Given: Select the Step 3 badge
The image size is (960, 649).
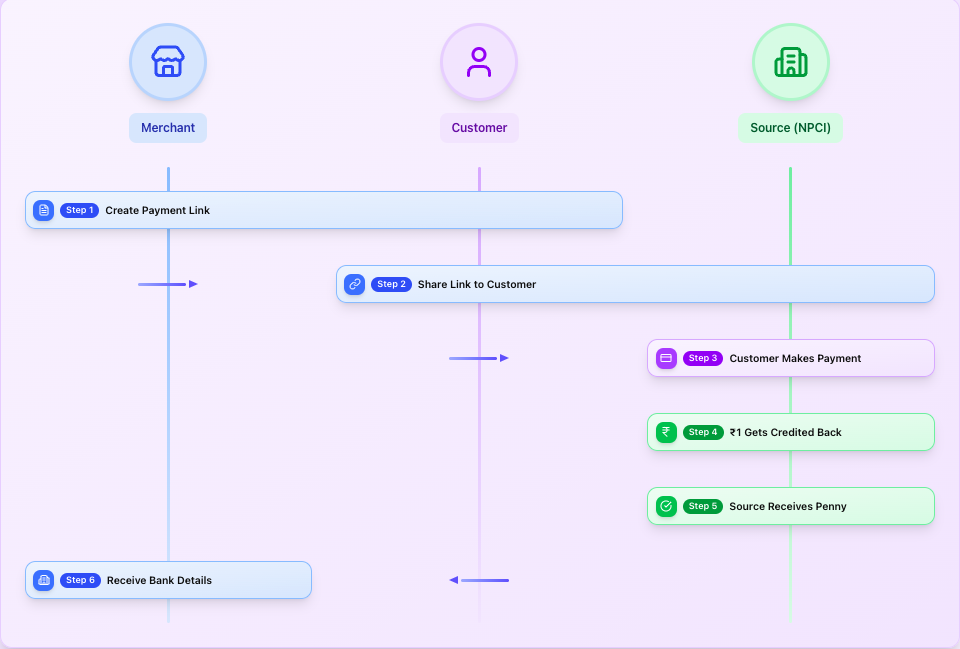Looking at the screenshot, I should [703, 358].
